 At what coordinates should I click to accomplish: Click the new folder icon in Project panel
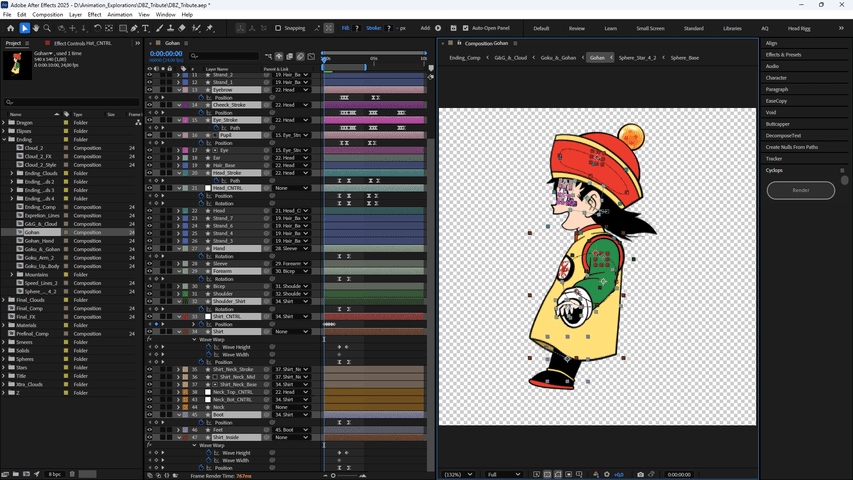point(16,475)
